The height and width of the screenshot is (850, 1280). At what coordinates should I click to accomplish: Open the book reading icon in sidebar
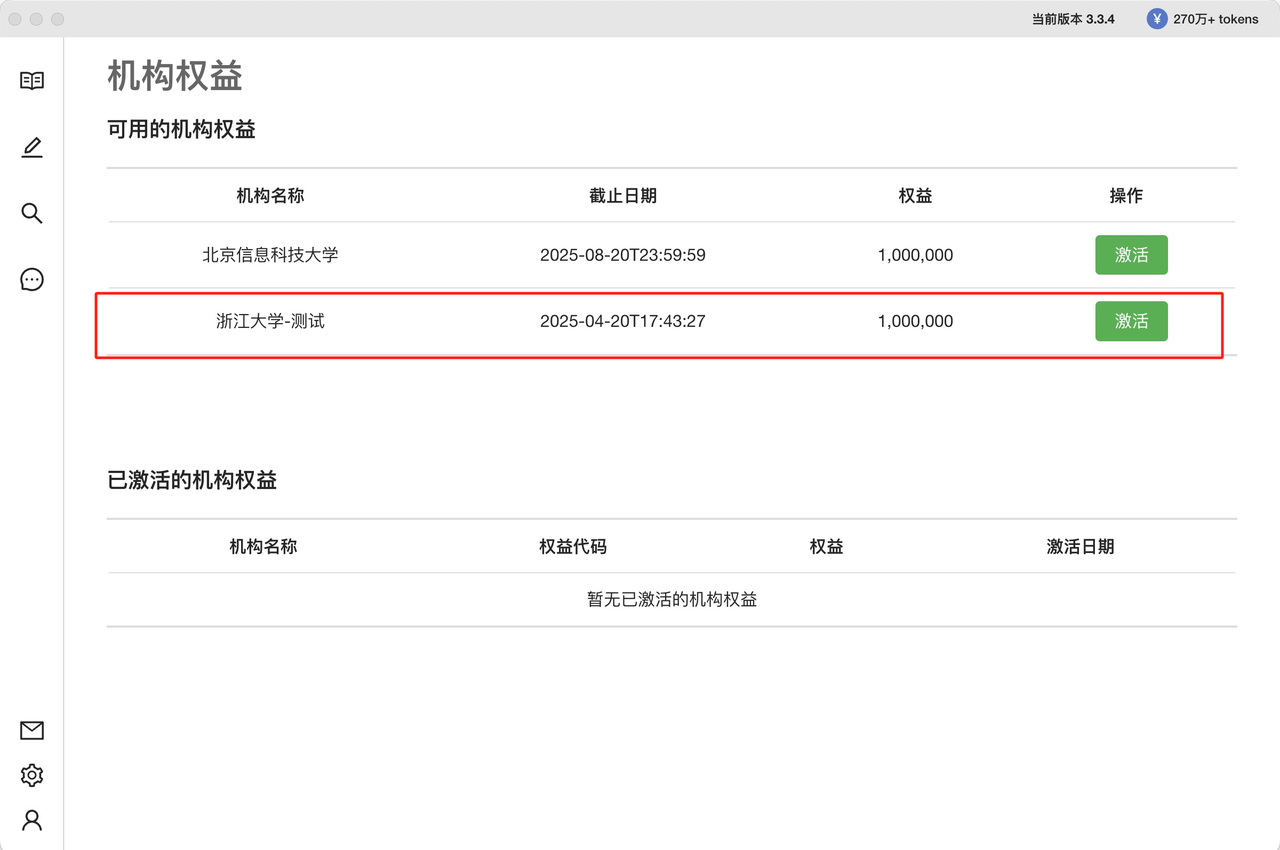click(32, 81)
